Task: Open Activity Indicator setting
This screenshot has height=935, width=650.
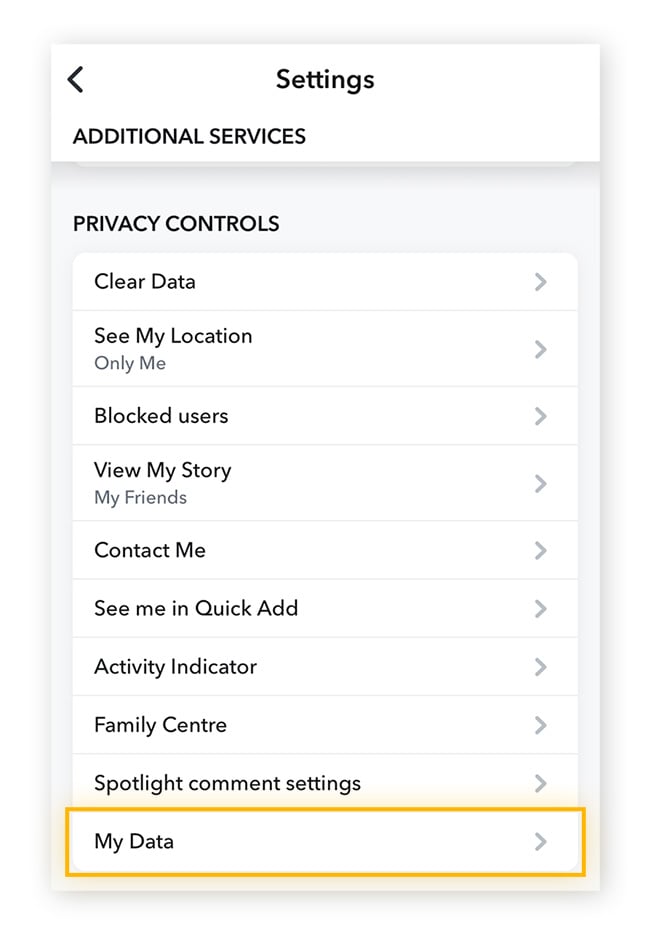Action: (175, 667)
